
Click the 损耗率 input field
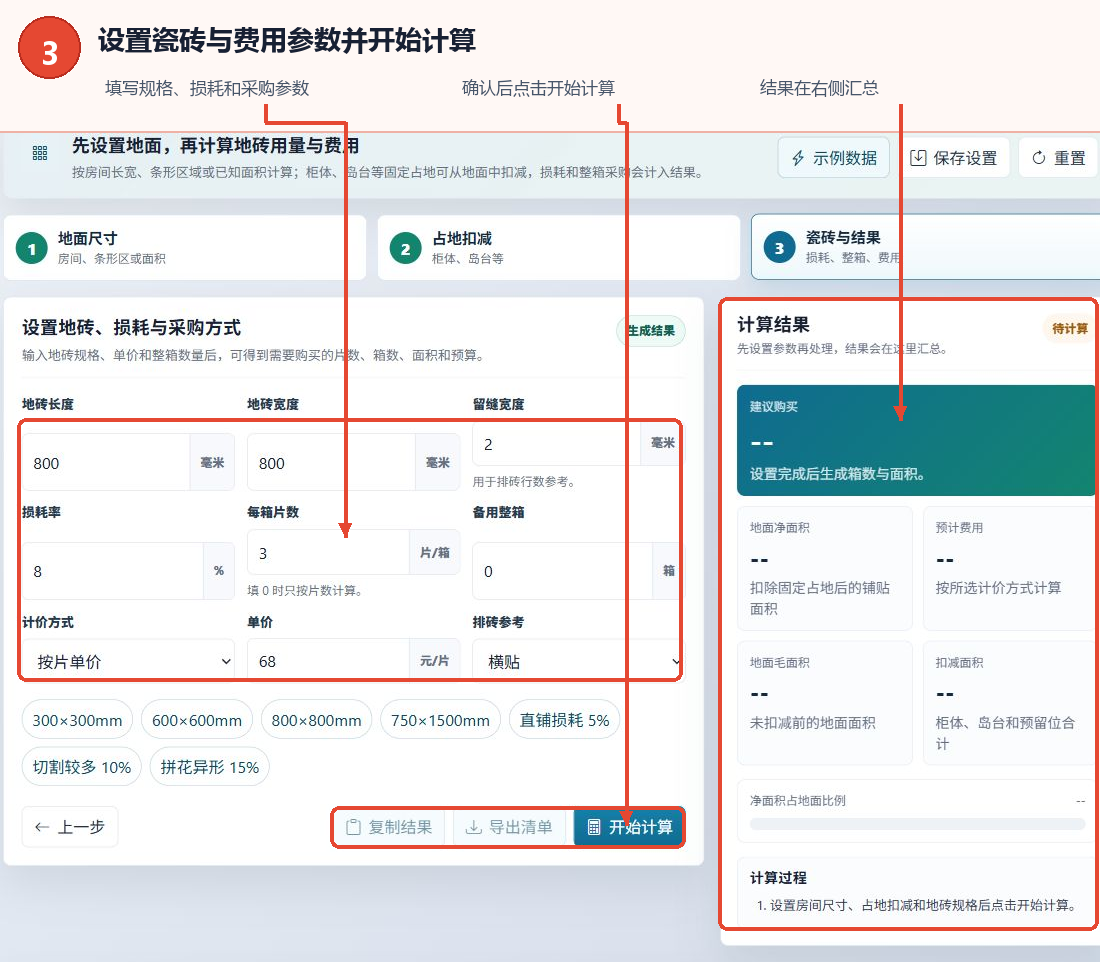pos(114,571)
